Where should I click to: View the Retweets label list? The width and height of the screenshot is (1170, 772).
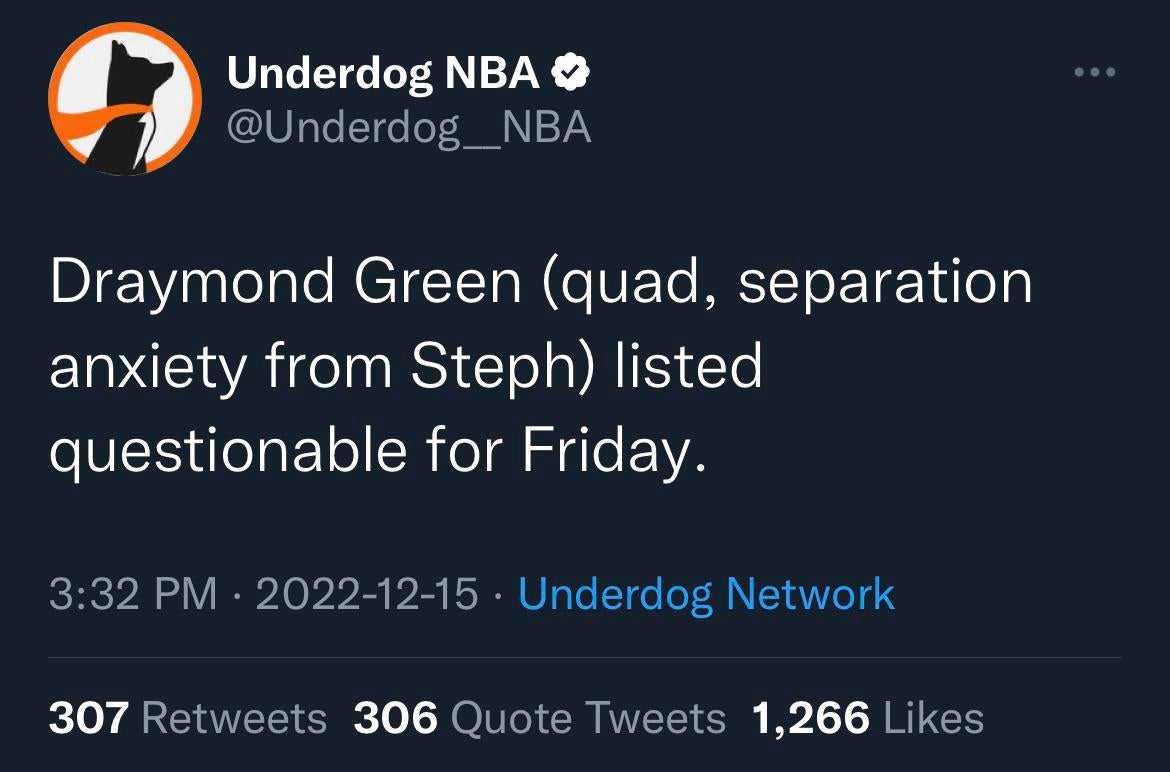(234, 718)
